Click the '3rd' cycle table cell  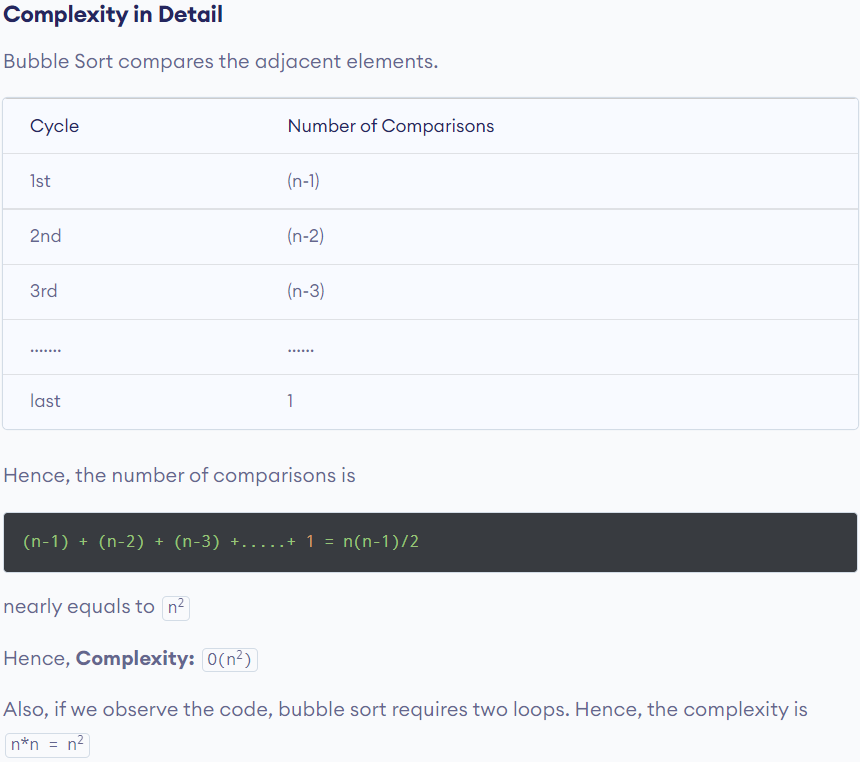43,291
